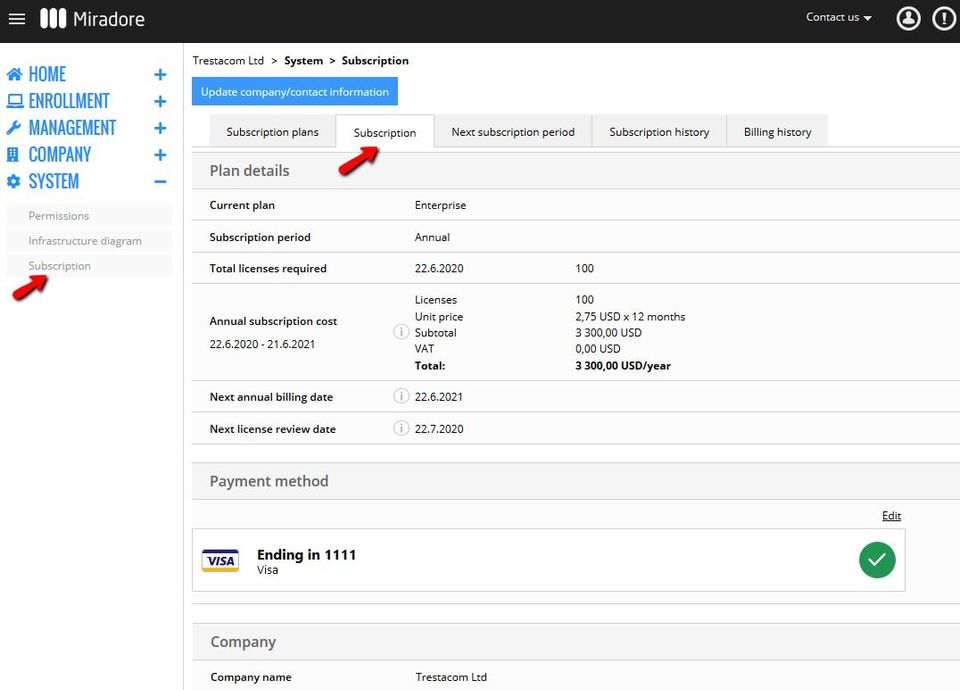Viewport: 960px width, 690px height.
Task: Collapse the SYSTEM menu section
Action: click(x=160, y=182)
